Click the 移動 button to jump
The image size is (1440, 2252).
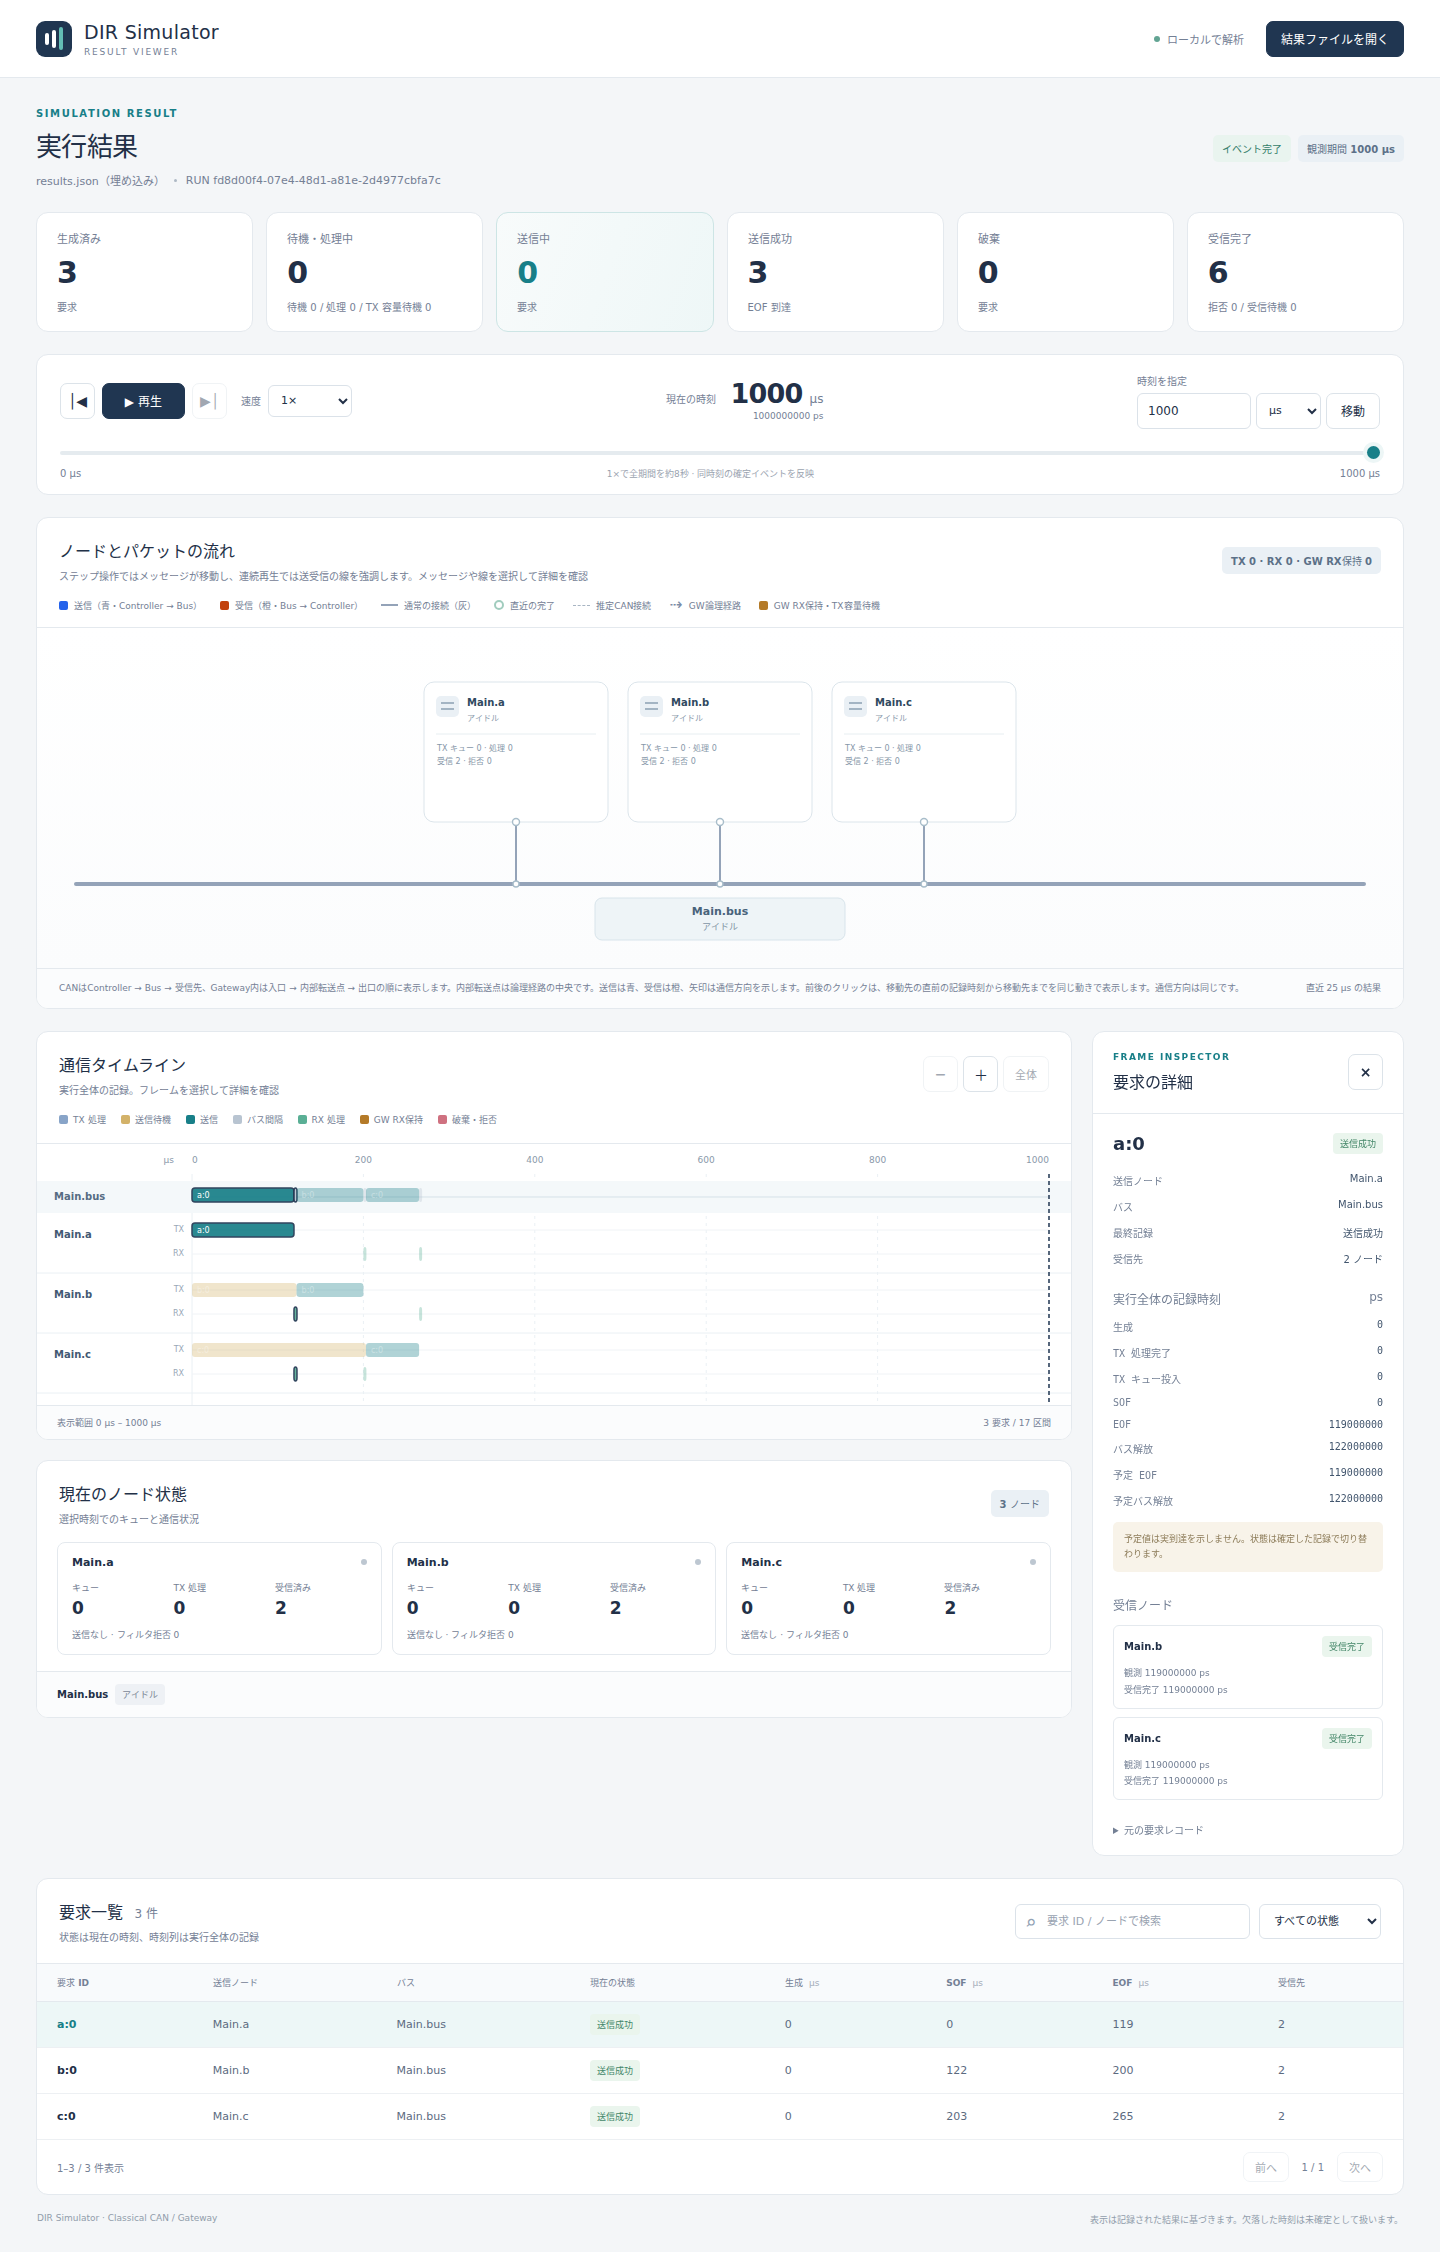pos(1353,411)
